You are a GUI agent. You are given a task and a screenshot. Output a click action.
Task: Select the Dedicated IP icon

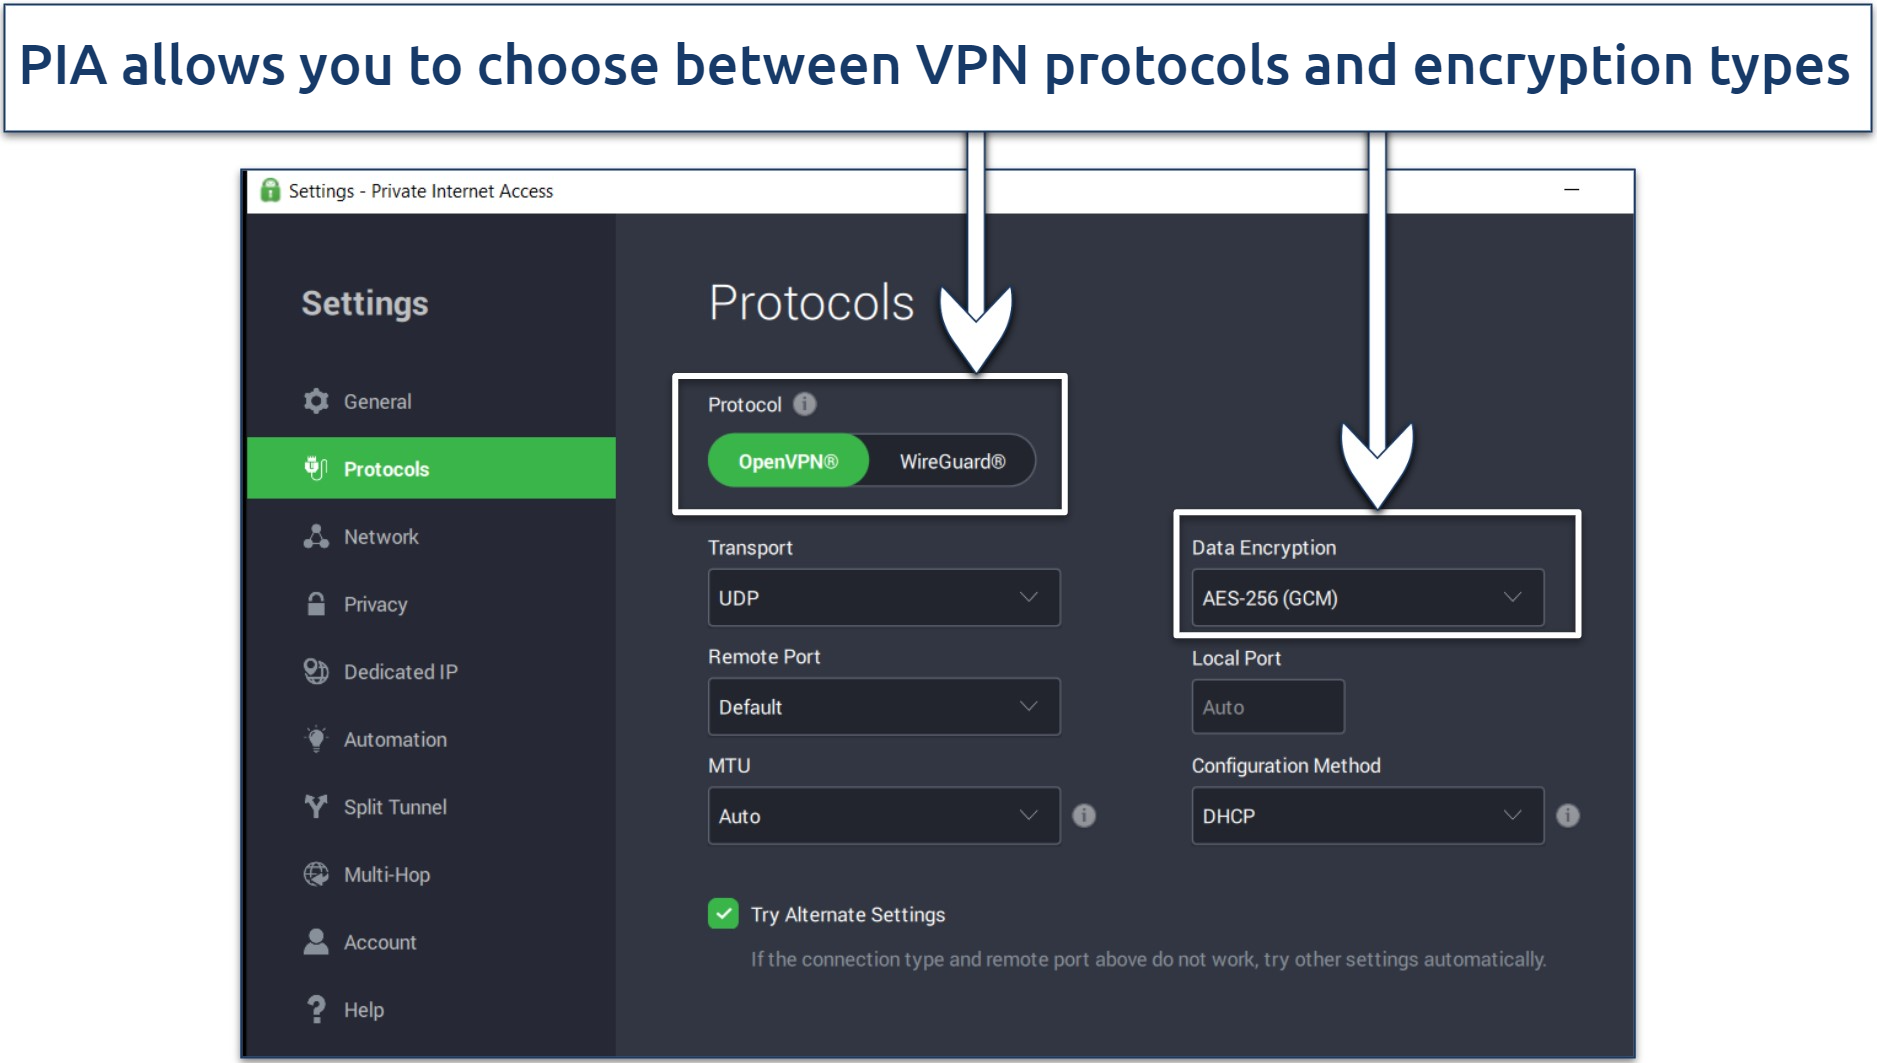(x=315, y=671)
